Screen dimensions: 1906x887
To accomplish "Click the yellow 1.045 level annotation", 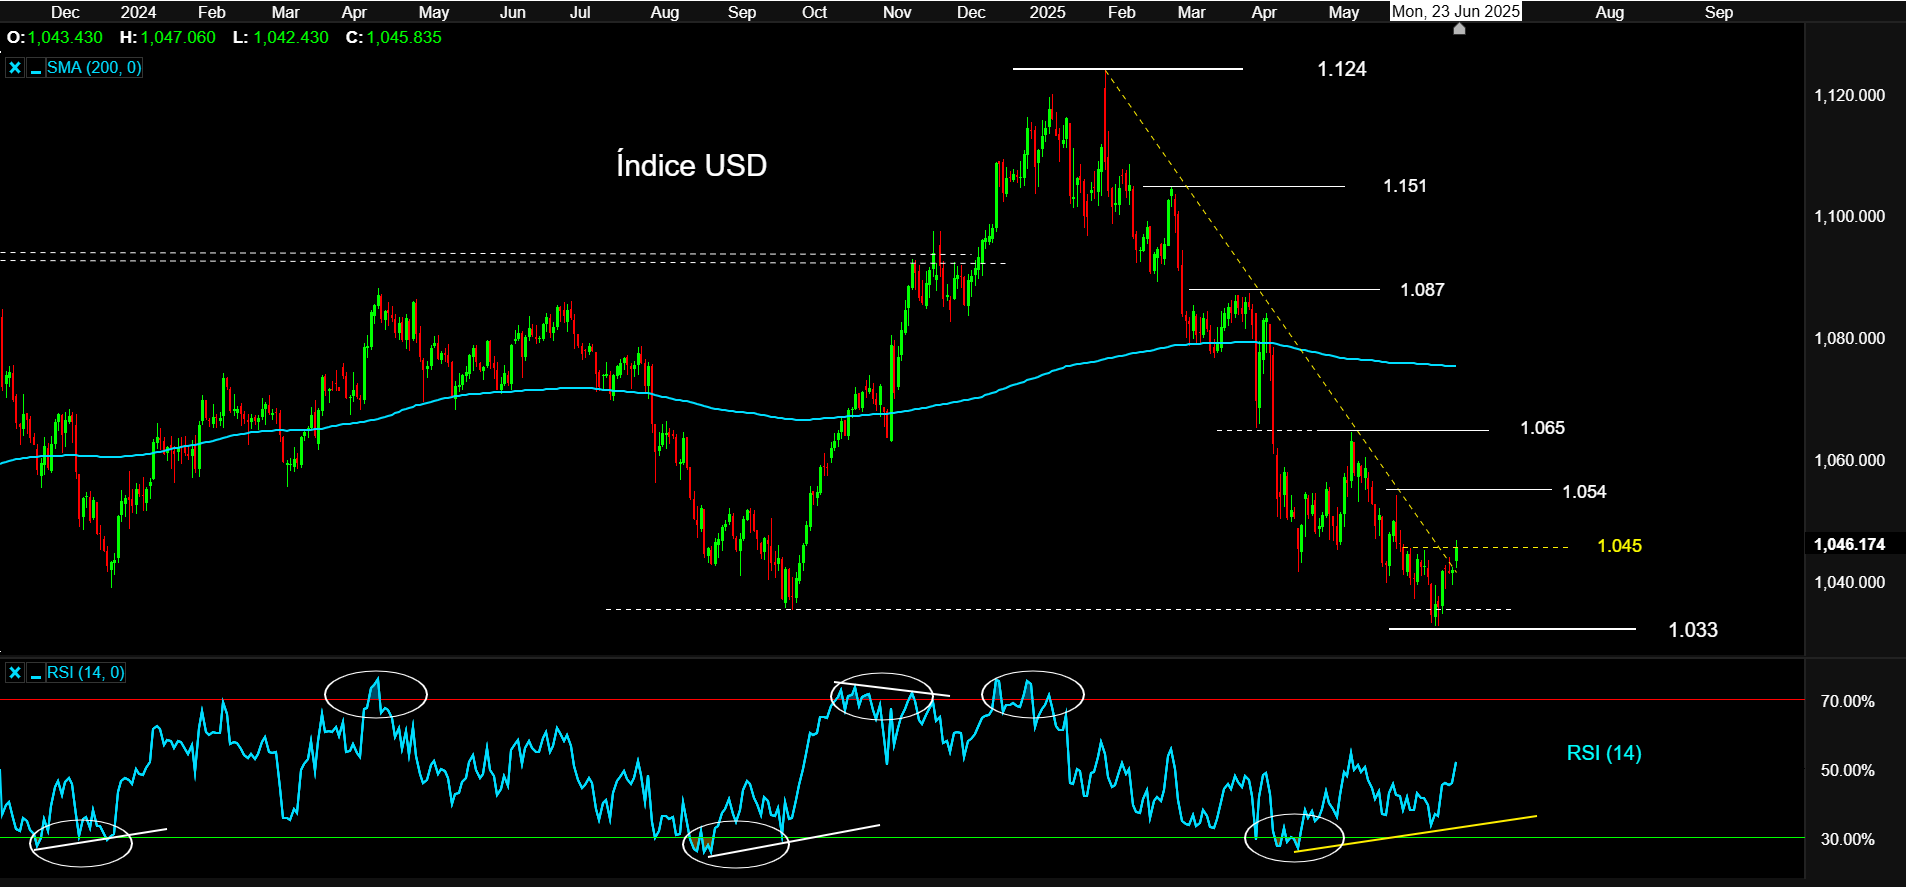I will point(1619,546).
